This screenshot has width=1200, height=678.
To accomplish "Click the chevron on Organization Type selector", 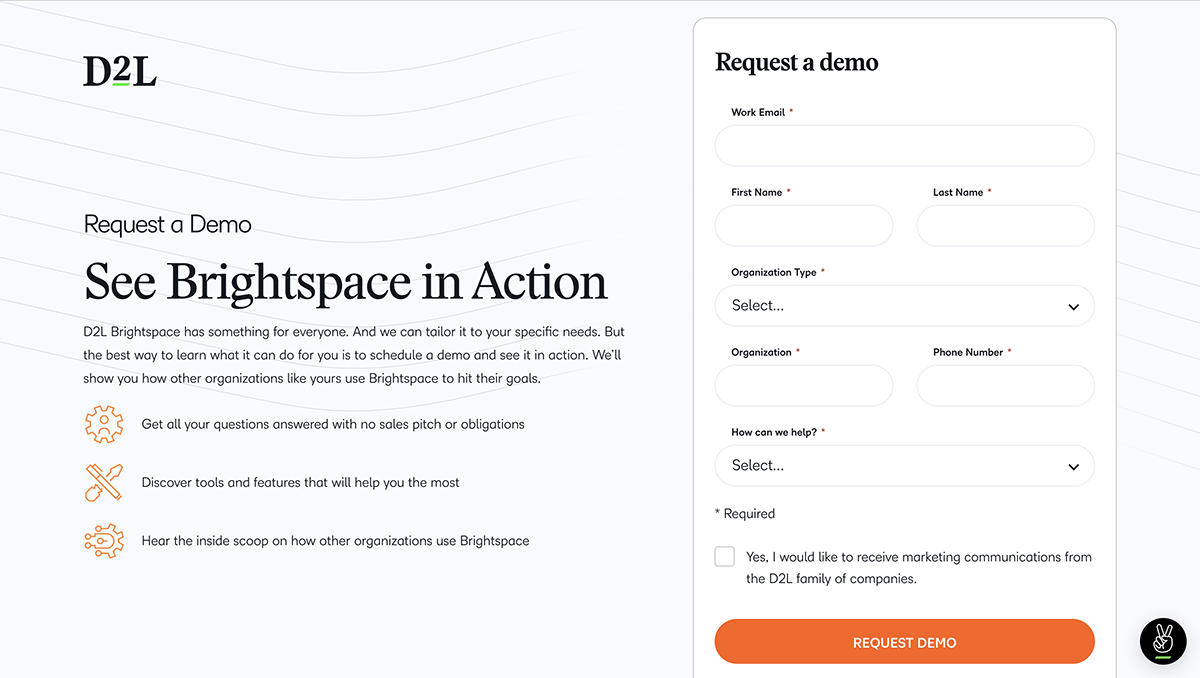I will (x=1073, y=306).
